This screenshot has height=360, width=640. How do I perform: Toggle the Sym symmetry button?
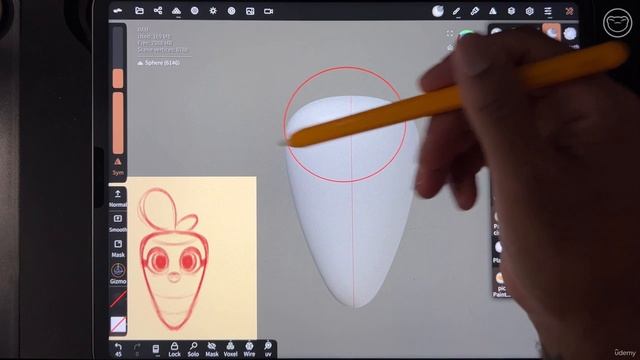(x=118, y=167)
